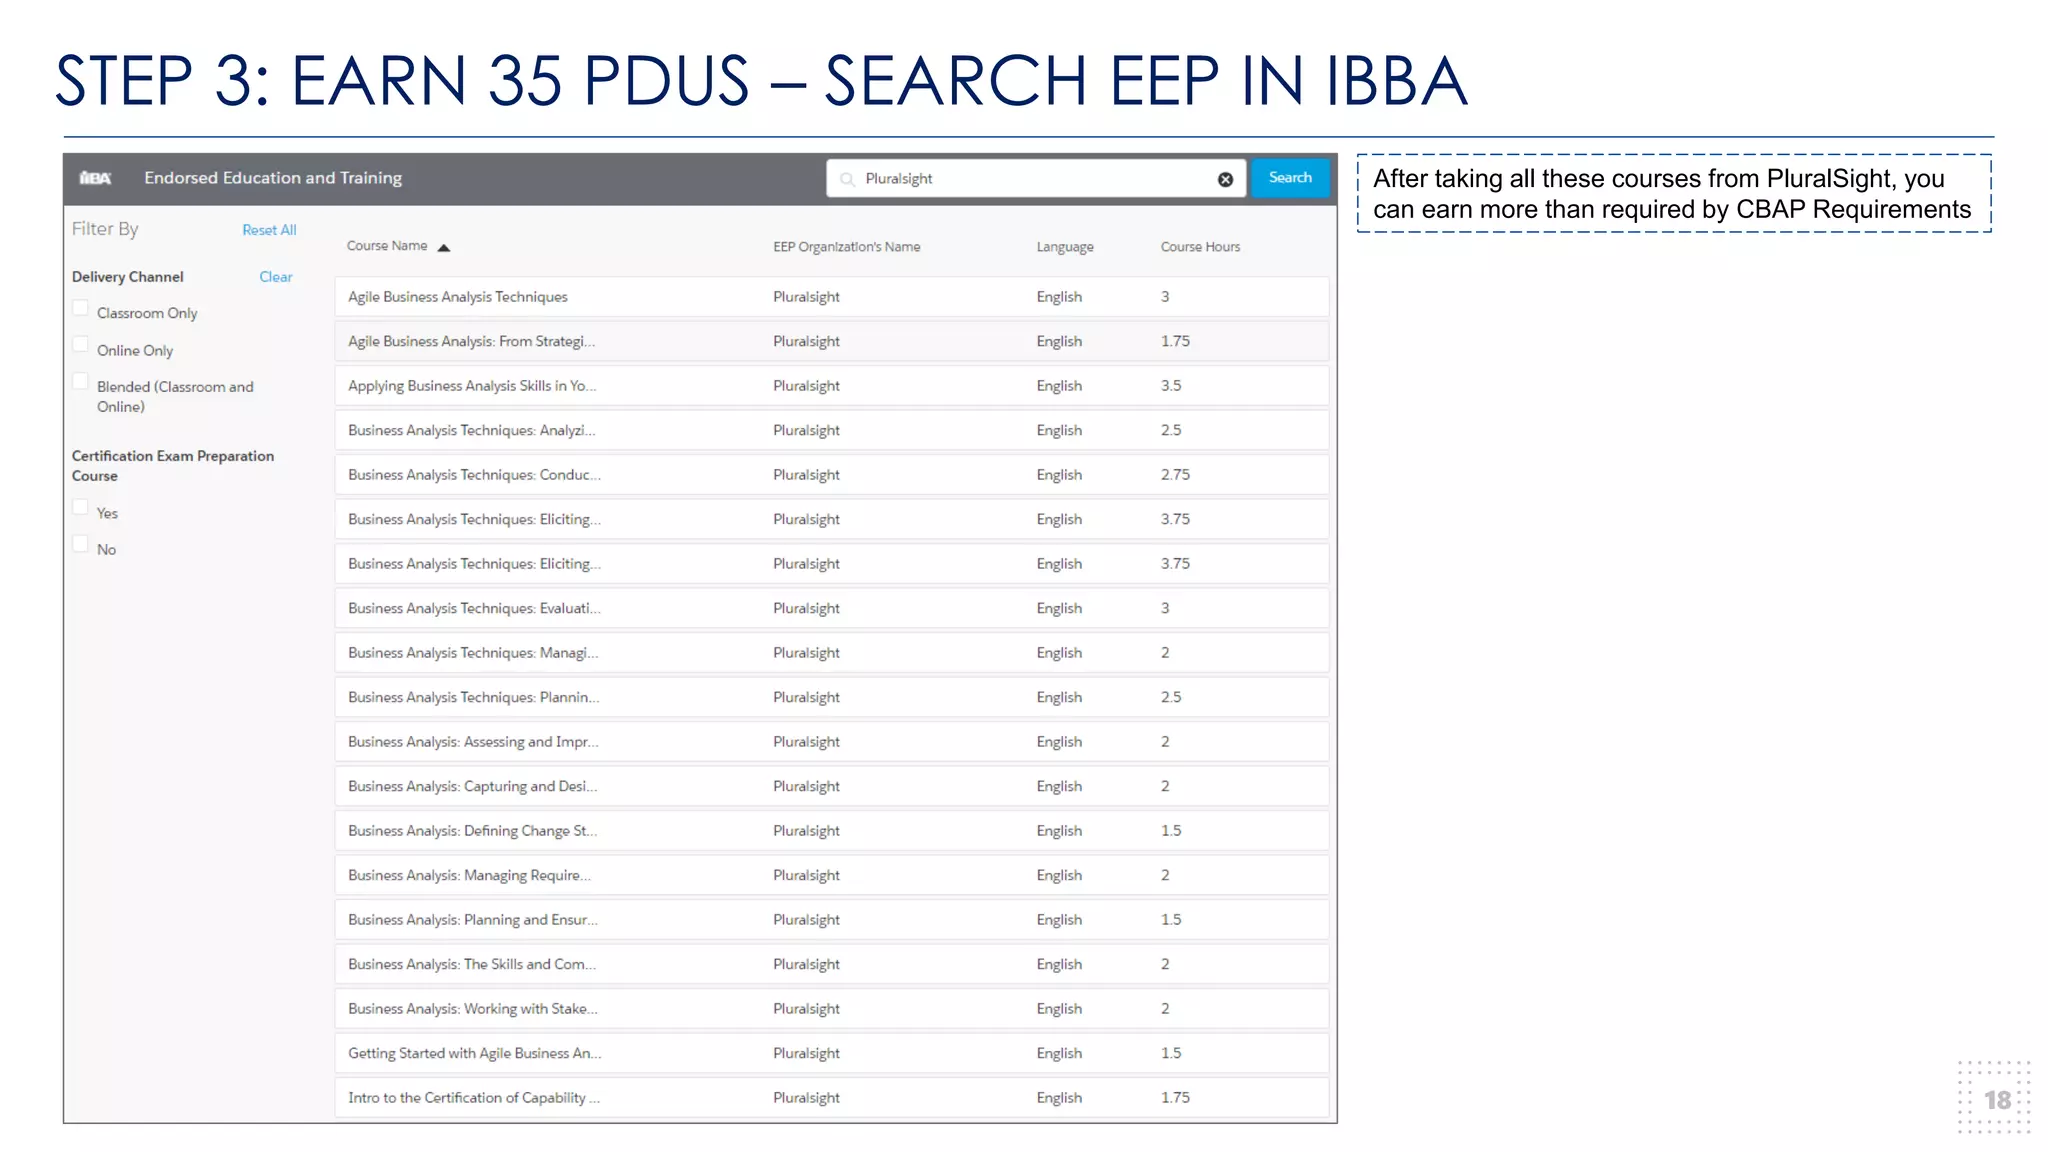Click EEP Organization's Name column header
The image size is (2048, 1152).
click(846, 247)
